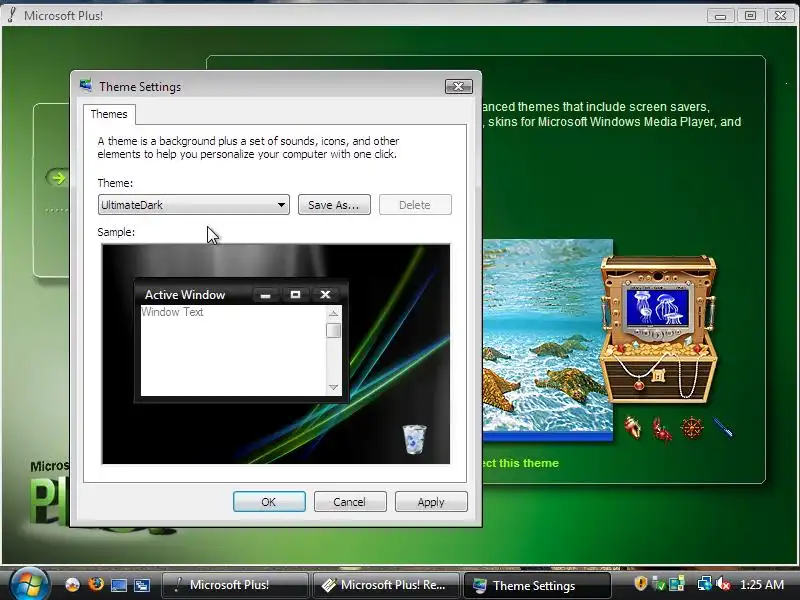Click the tray icon left of the network icon

(x=677, y=584)
